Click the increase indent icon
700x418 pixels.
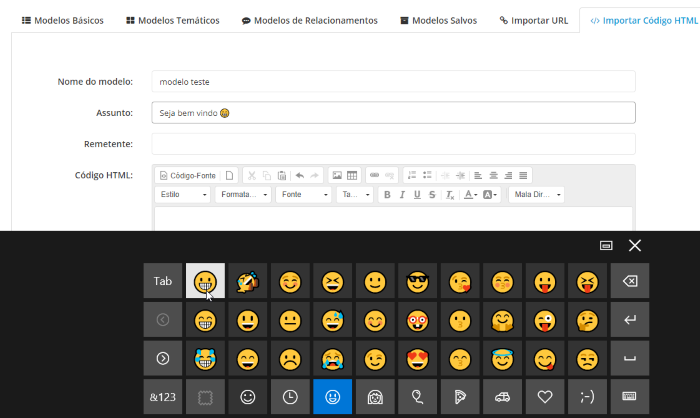[460, 176]
